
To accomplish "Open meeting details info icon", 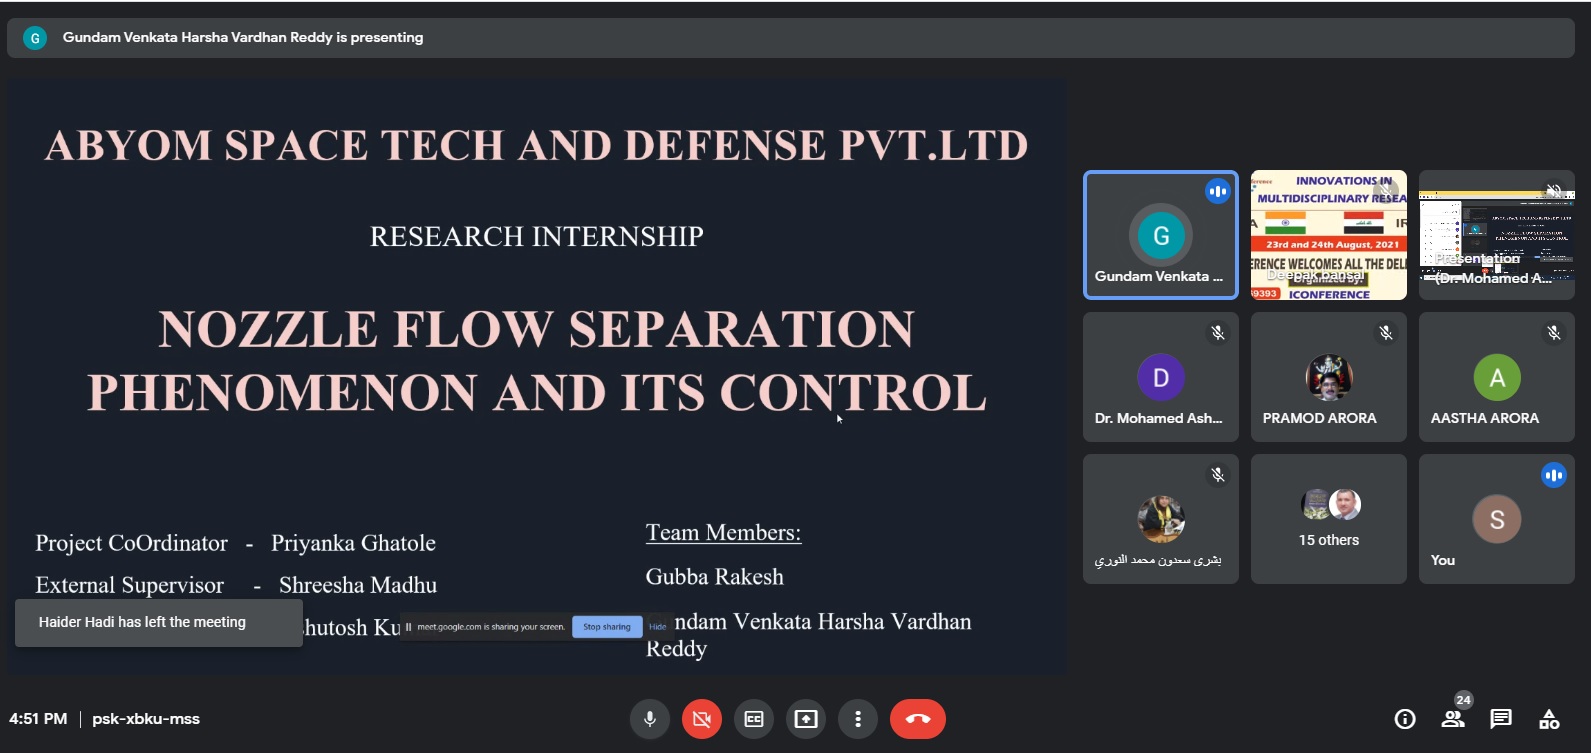I will [1405, 719].
